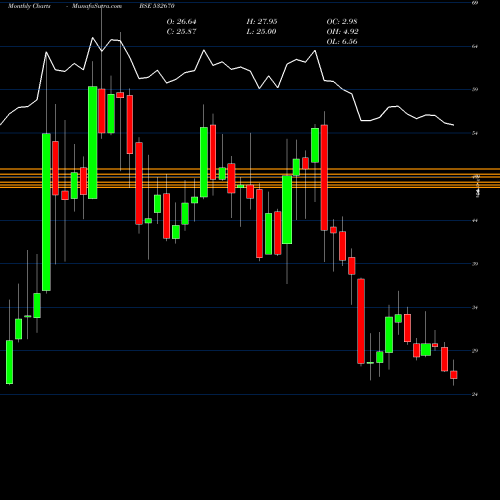
Task: Click the '39' price axis label
Action: click(x=475, y=264)
